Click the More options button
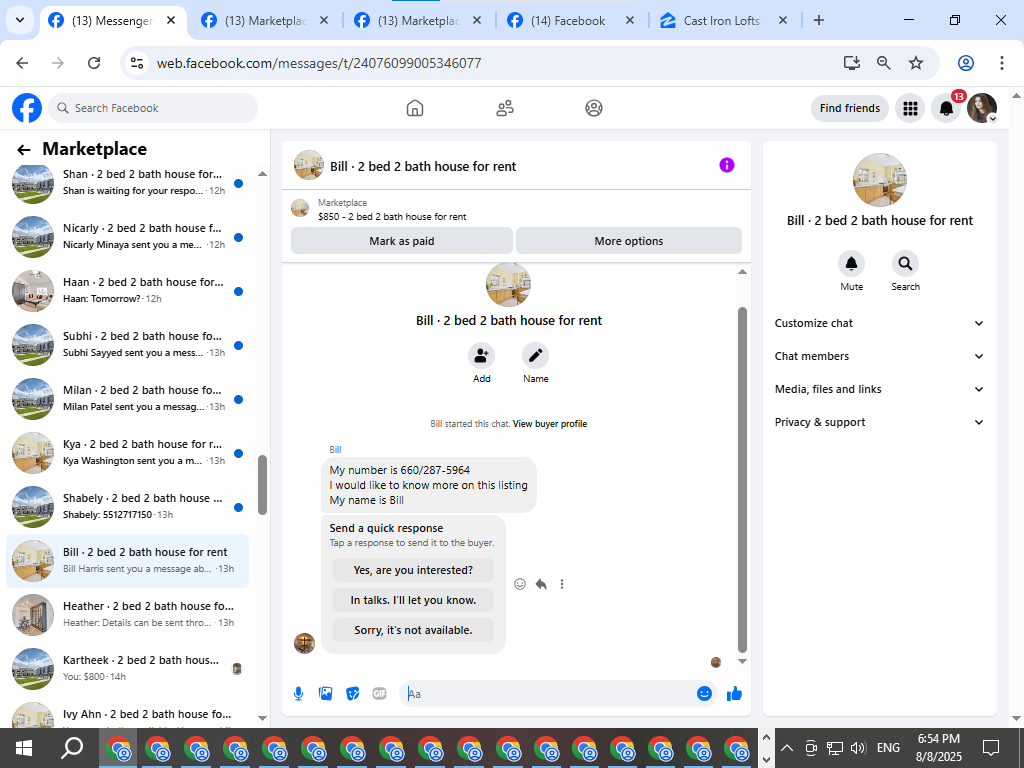This screenshot has height=768, width=1024. tap(628, 241)
